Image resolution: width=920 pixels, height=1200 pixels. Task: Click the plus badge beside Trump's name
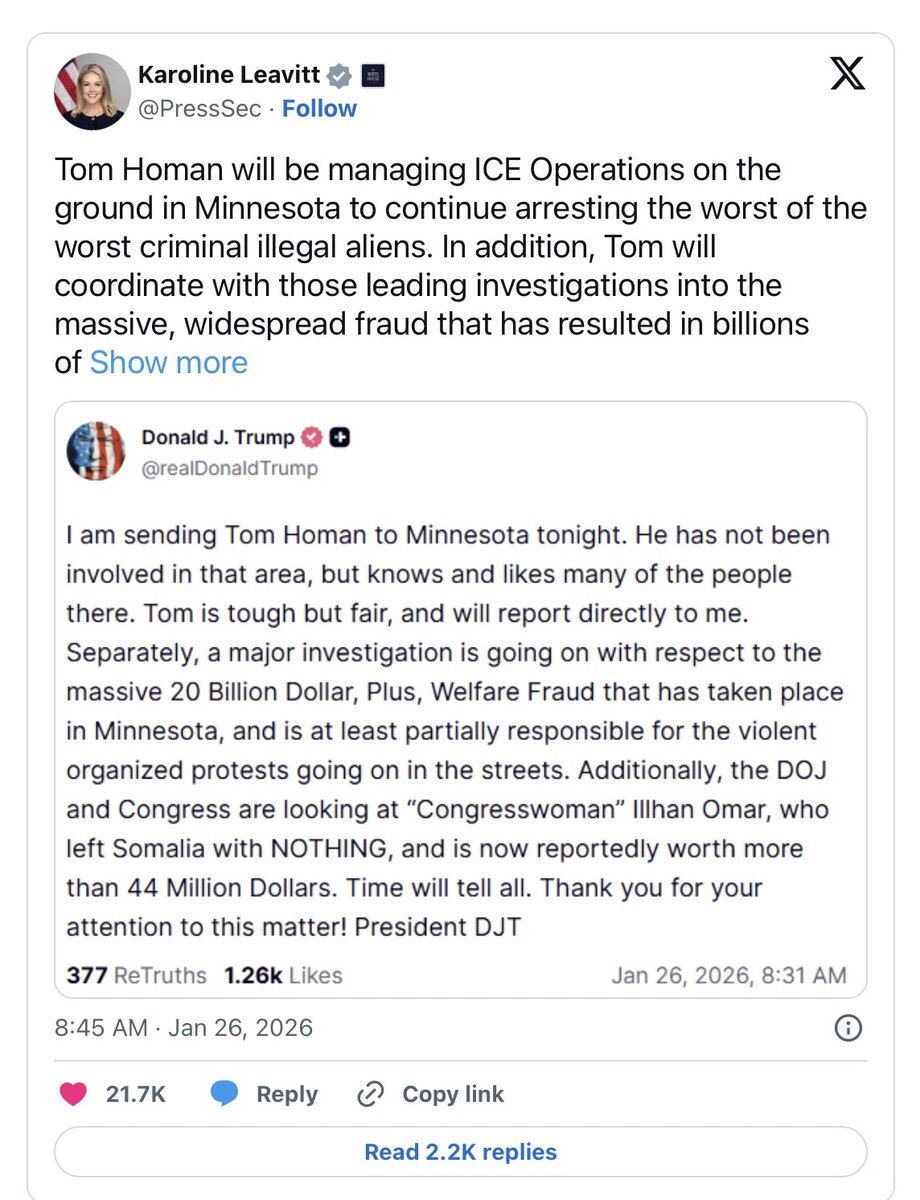pos(340,437)
